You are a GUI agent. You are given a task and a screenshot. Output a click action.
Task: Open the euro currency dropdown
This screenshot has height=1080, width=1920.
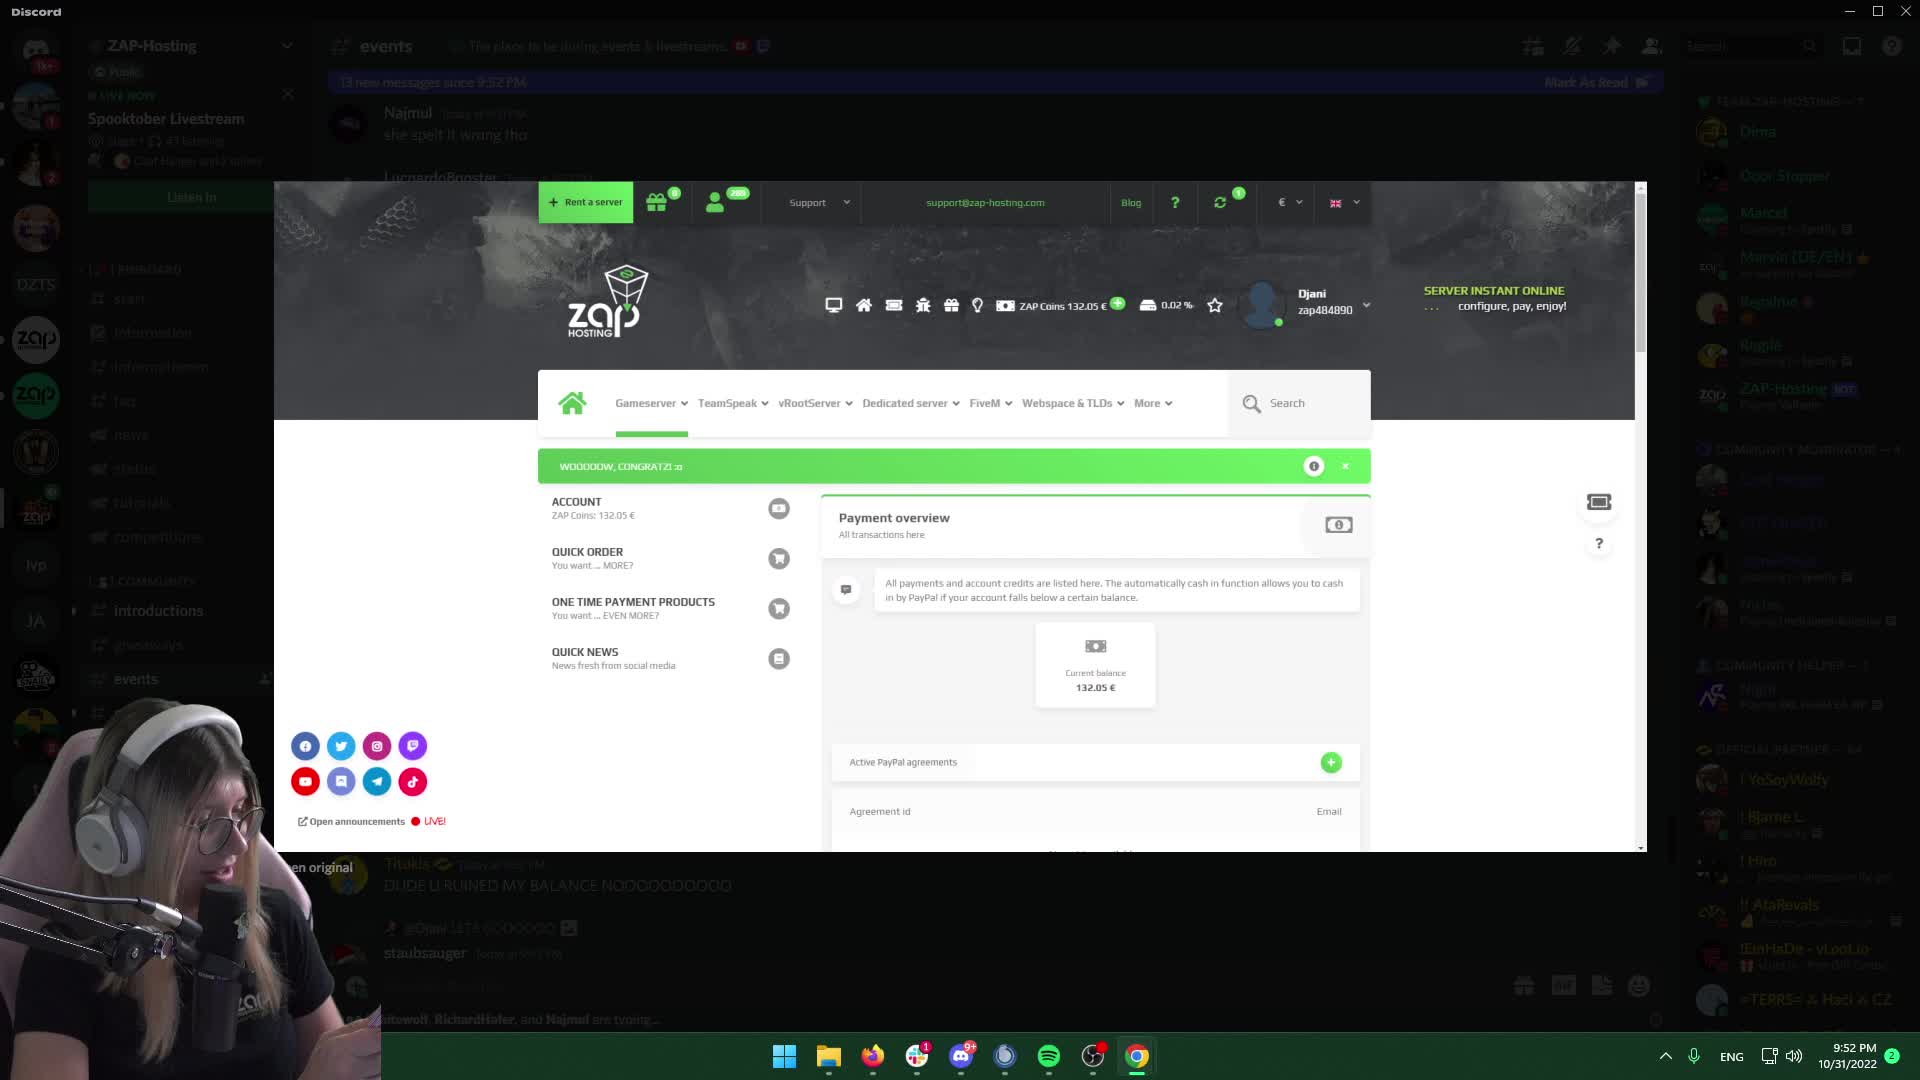[1290, 203]
